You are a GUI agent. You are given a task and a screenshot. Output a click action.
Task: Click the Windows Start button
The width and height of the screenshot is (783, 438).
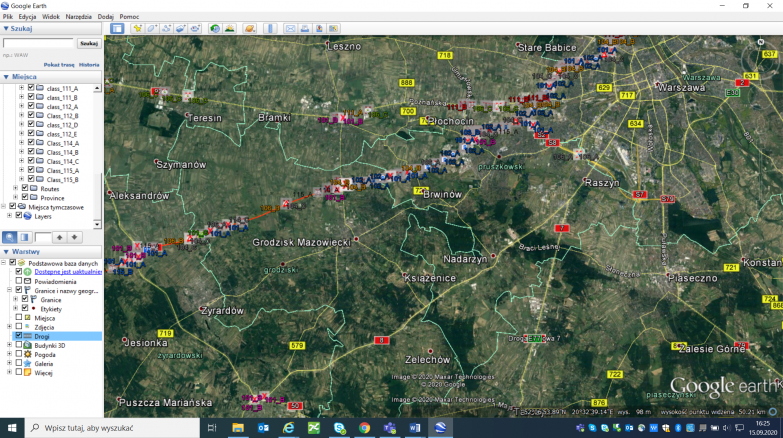click(x=12, y=428)
